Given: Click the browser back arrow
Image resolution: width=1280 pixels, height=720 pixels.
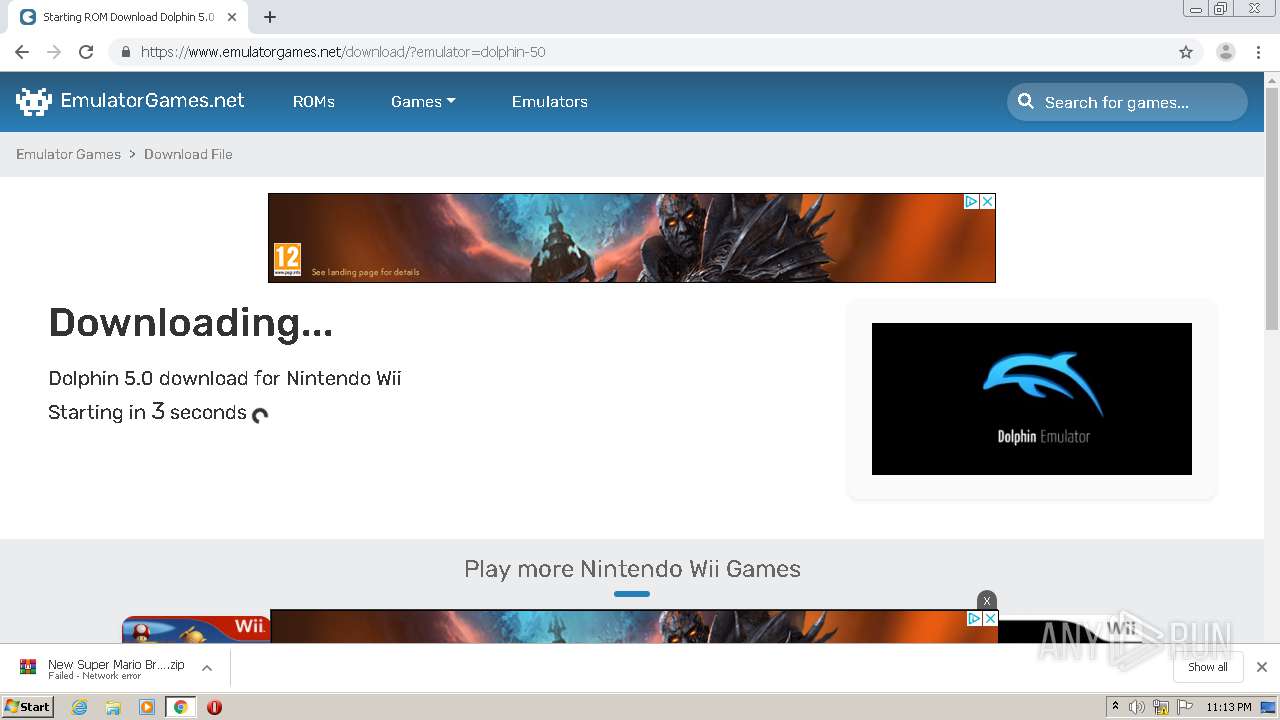Looking at the screenshot, I should pyautogui.click(x=22, y=52).
